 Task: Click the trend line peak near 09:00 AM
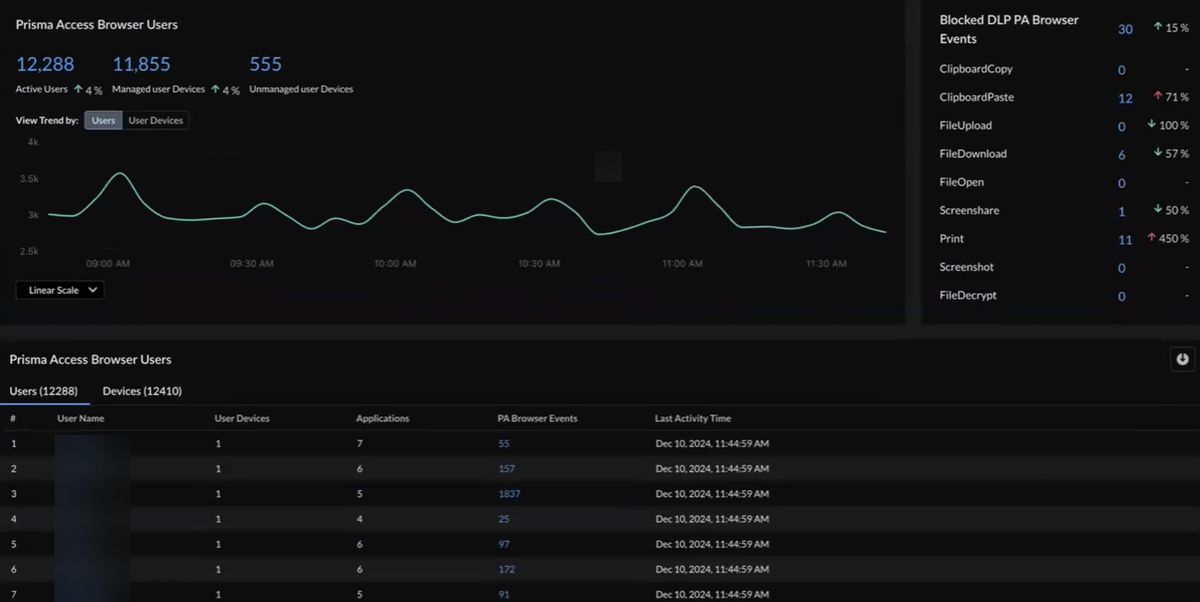(120, 174)
